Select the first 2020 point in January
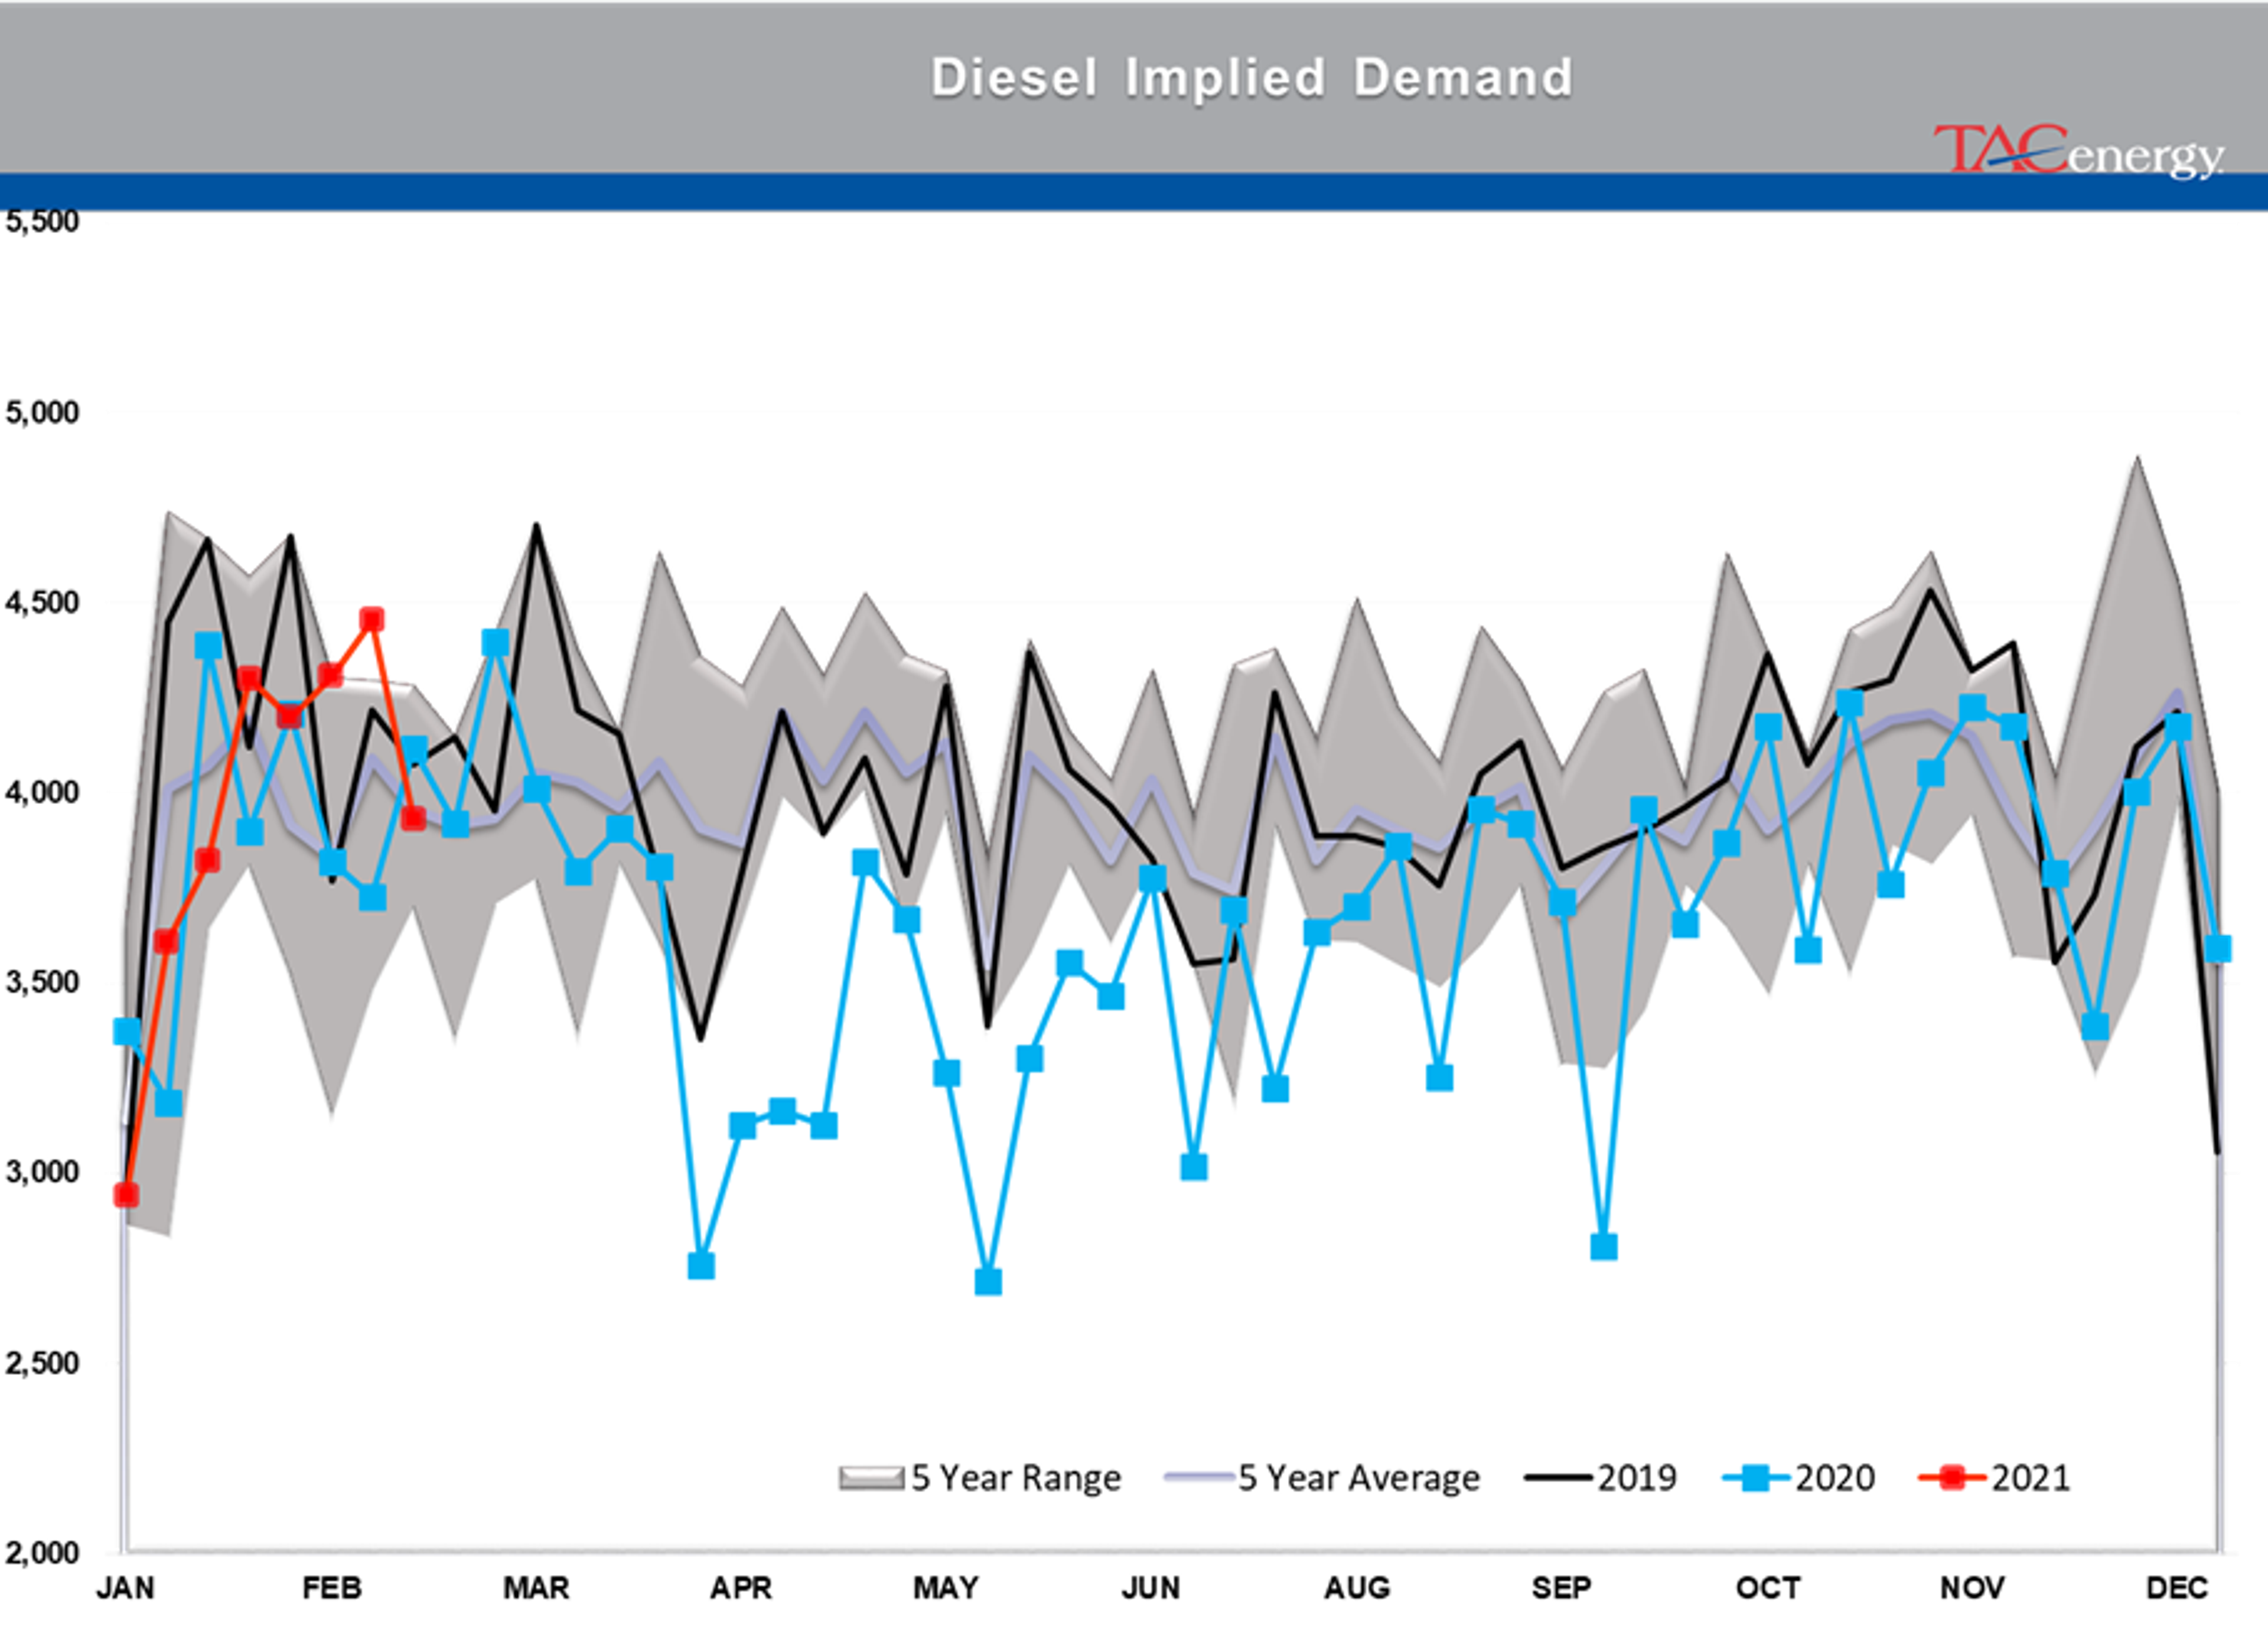2268x1643 pixels. (126, 1031)
